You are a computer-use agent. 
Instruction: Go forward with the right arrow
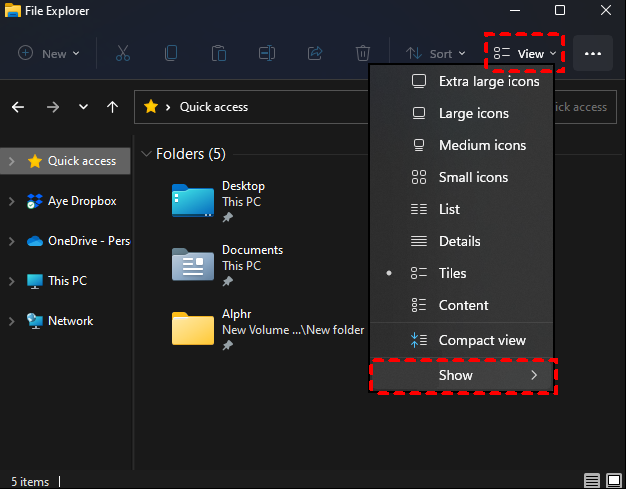(x=53, y=107)
